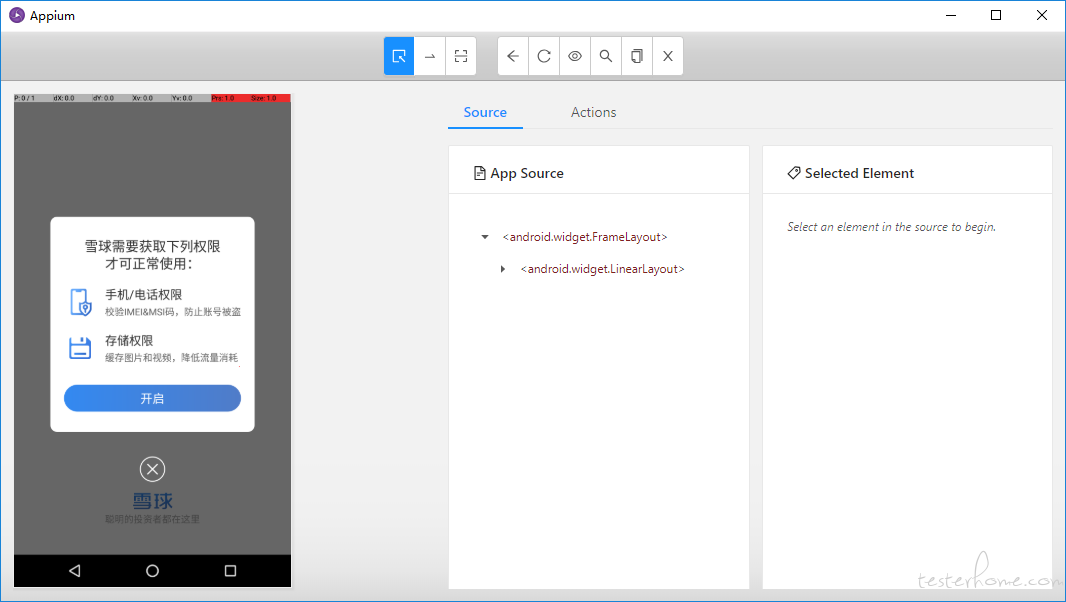Start recording with the eye icon

tap(575, 56)
